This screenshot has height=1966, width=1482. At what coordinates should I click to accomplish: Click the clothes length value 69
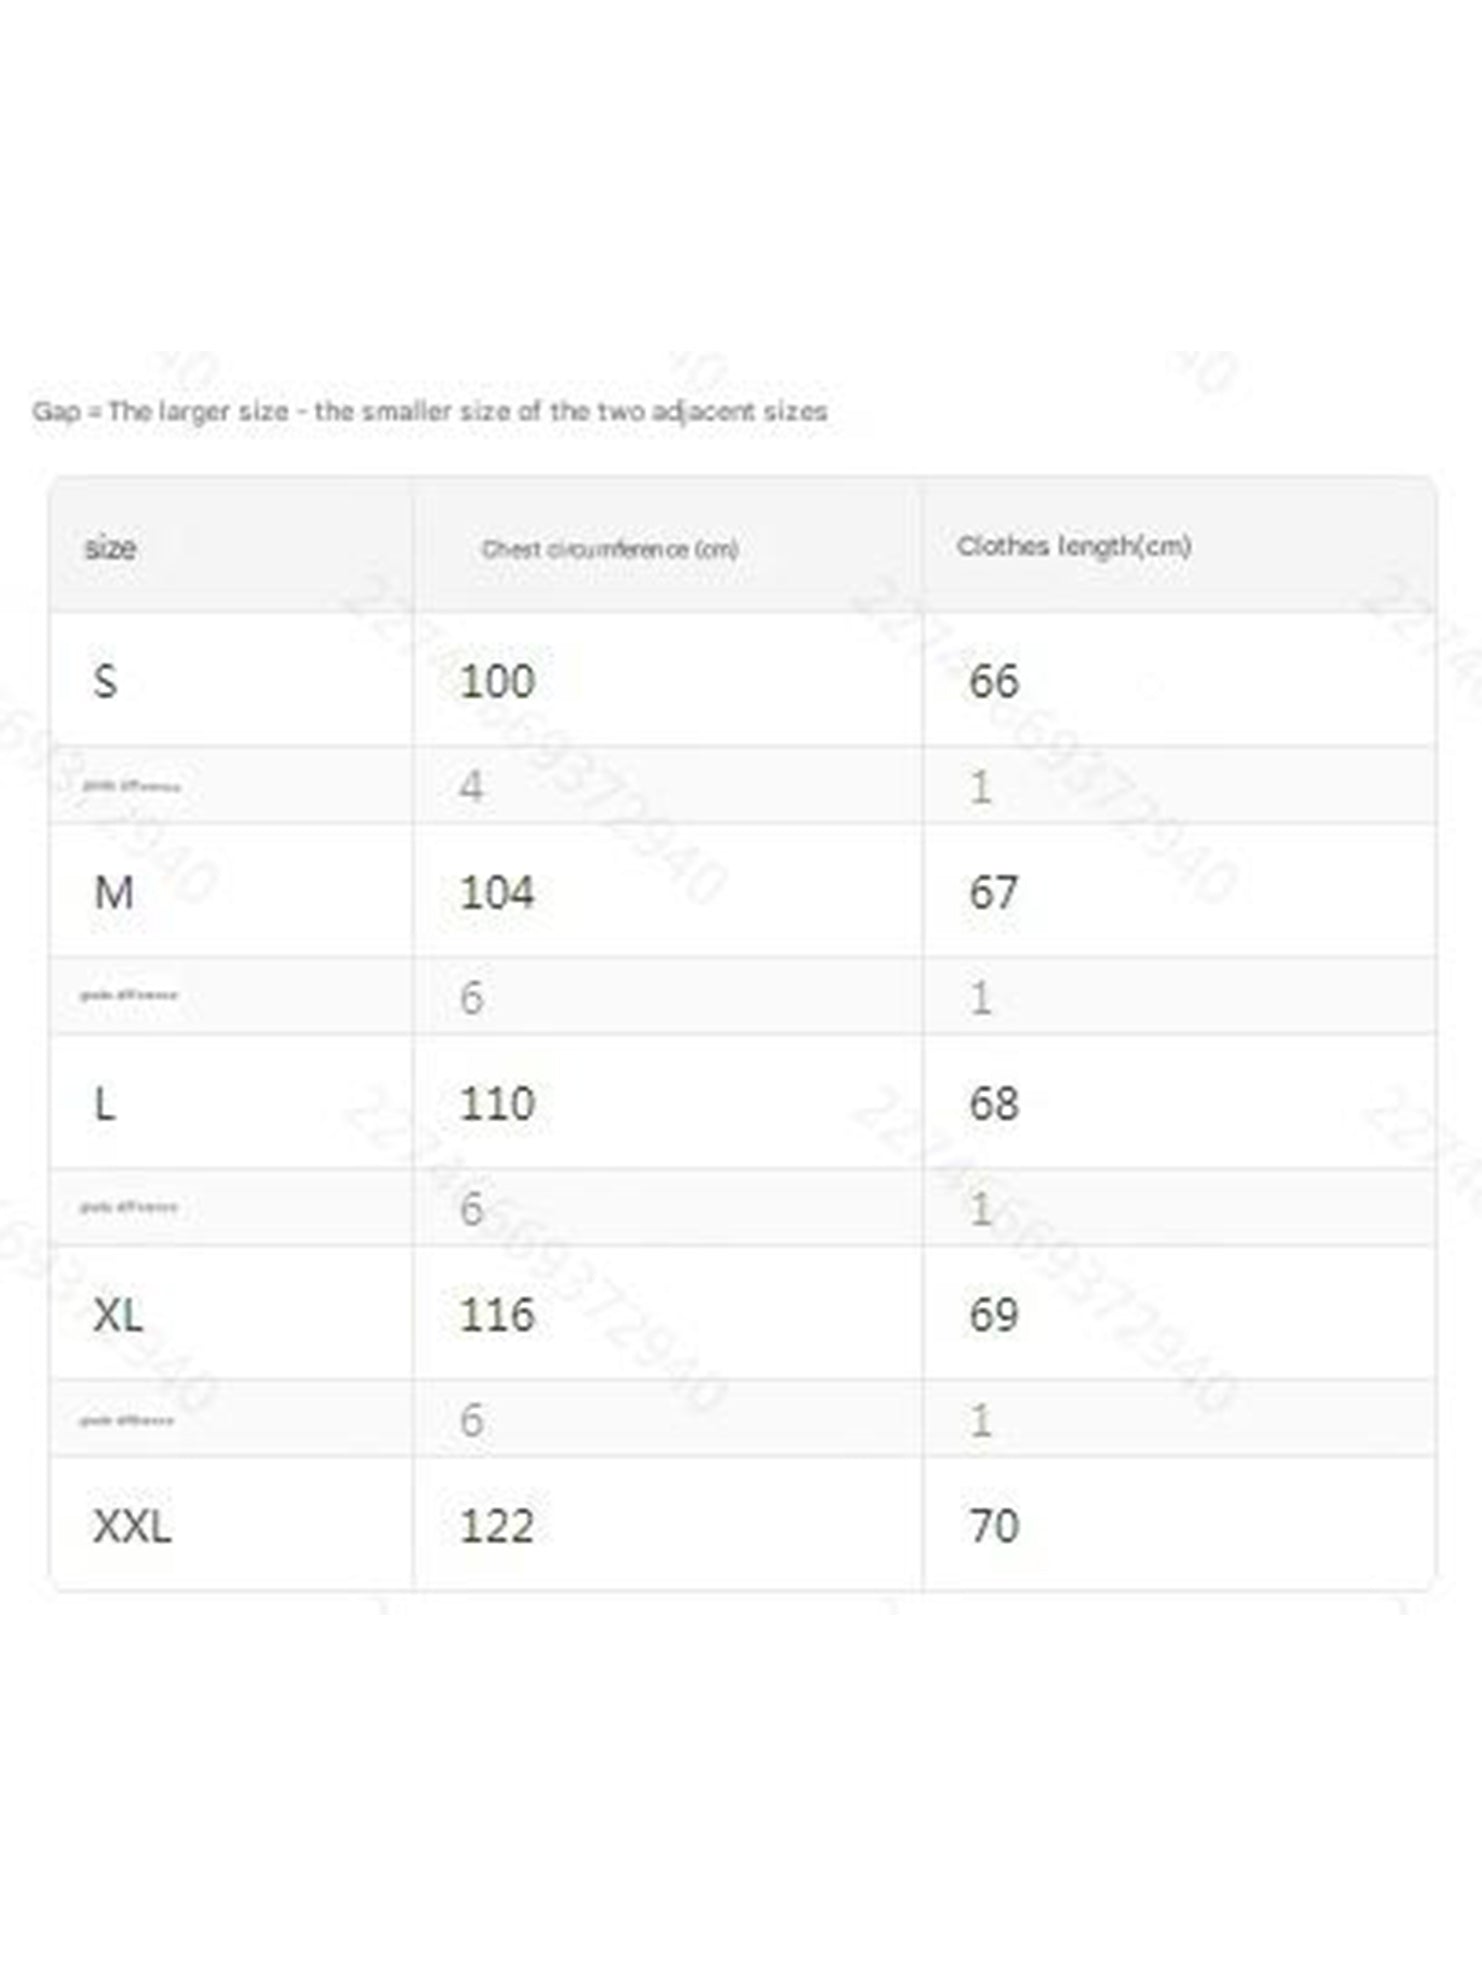pyautogui.click(x=994, y=1315)
